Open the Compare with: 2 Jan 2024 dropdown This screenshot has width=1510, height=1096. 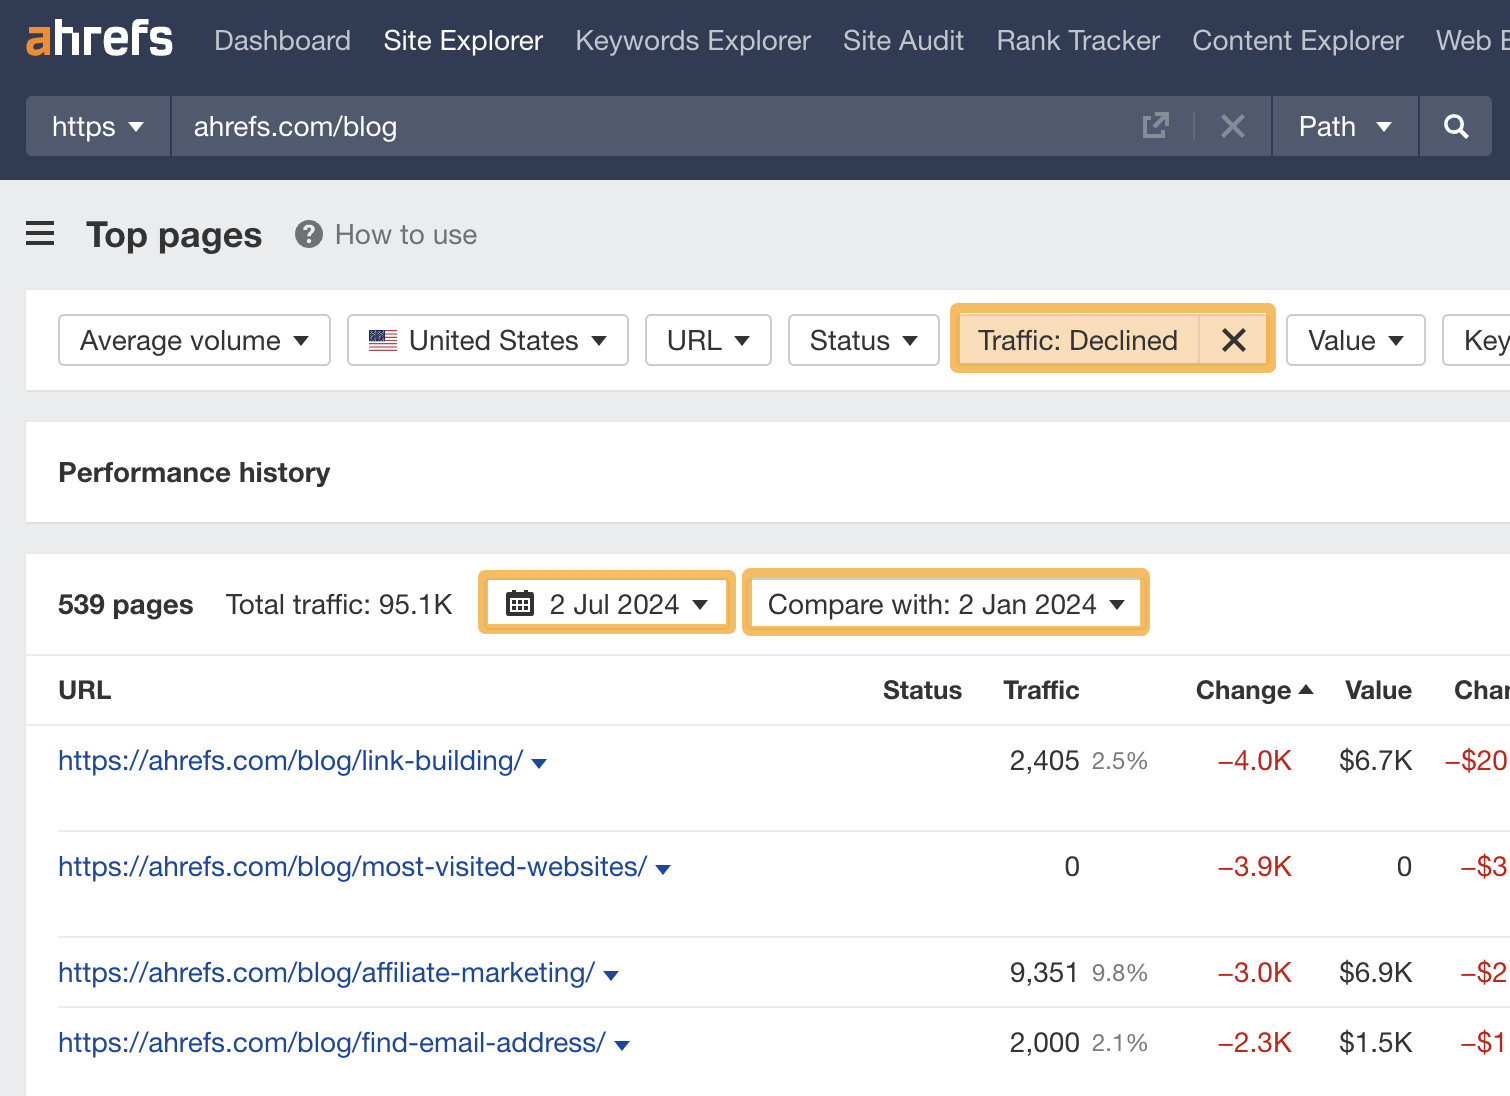click(944, 603)
